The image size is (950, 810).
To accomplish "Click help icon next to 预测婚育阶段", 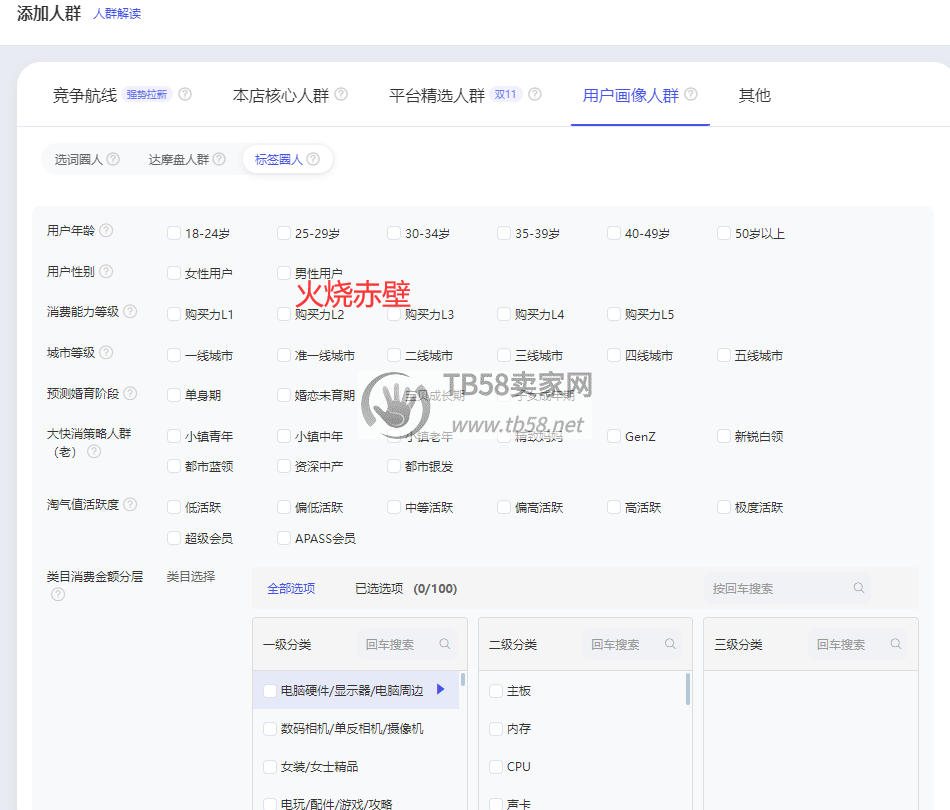I will coord(130,393).
